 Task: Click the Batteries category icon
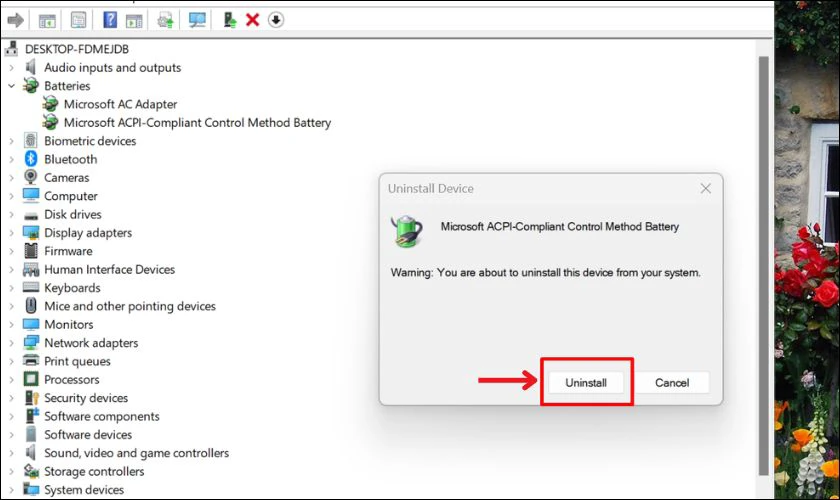tap(31, 85)
